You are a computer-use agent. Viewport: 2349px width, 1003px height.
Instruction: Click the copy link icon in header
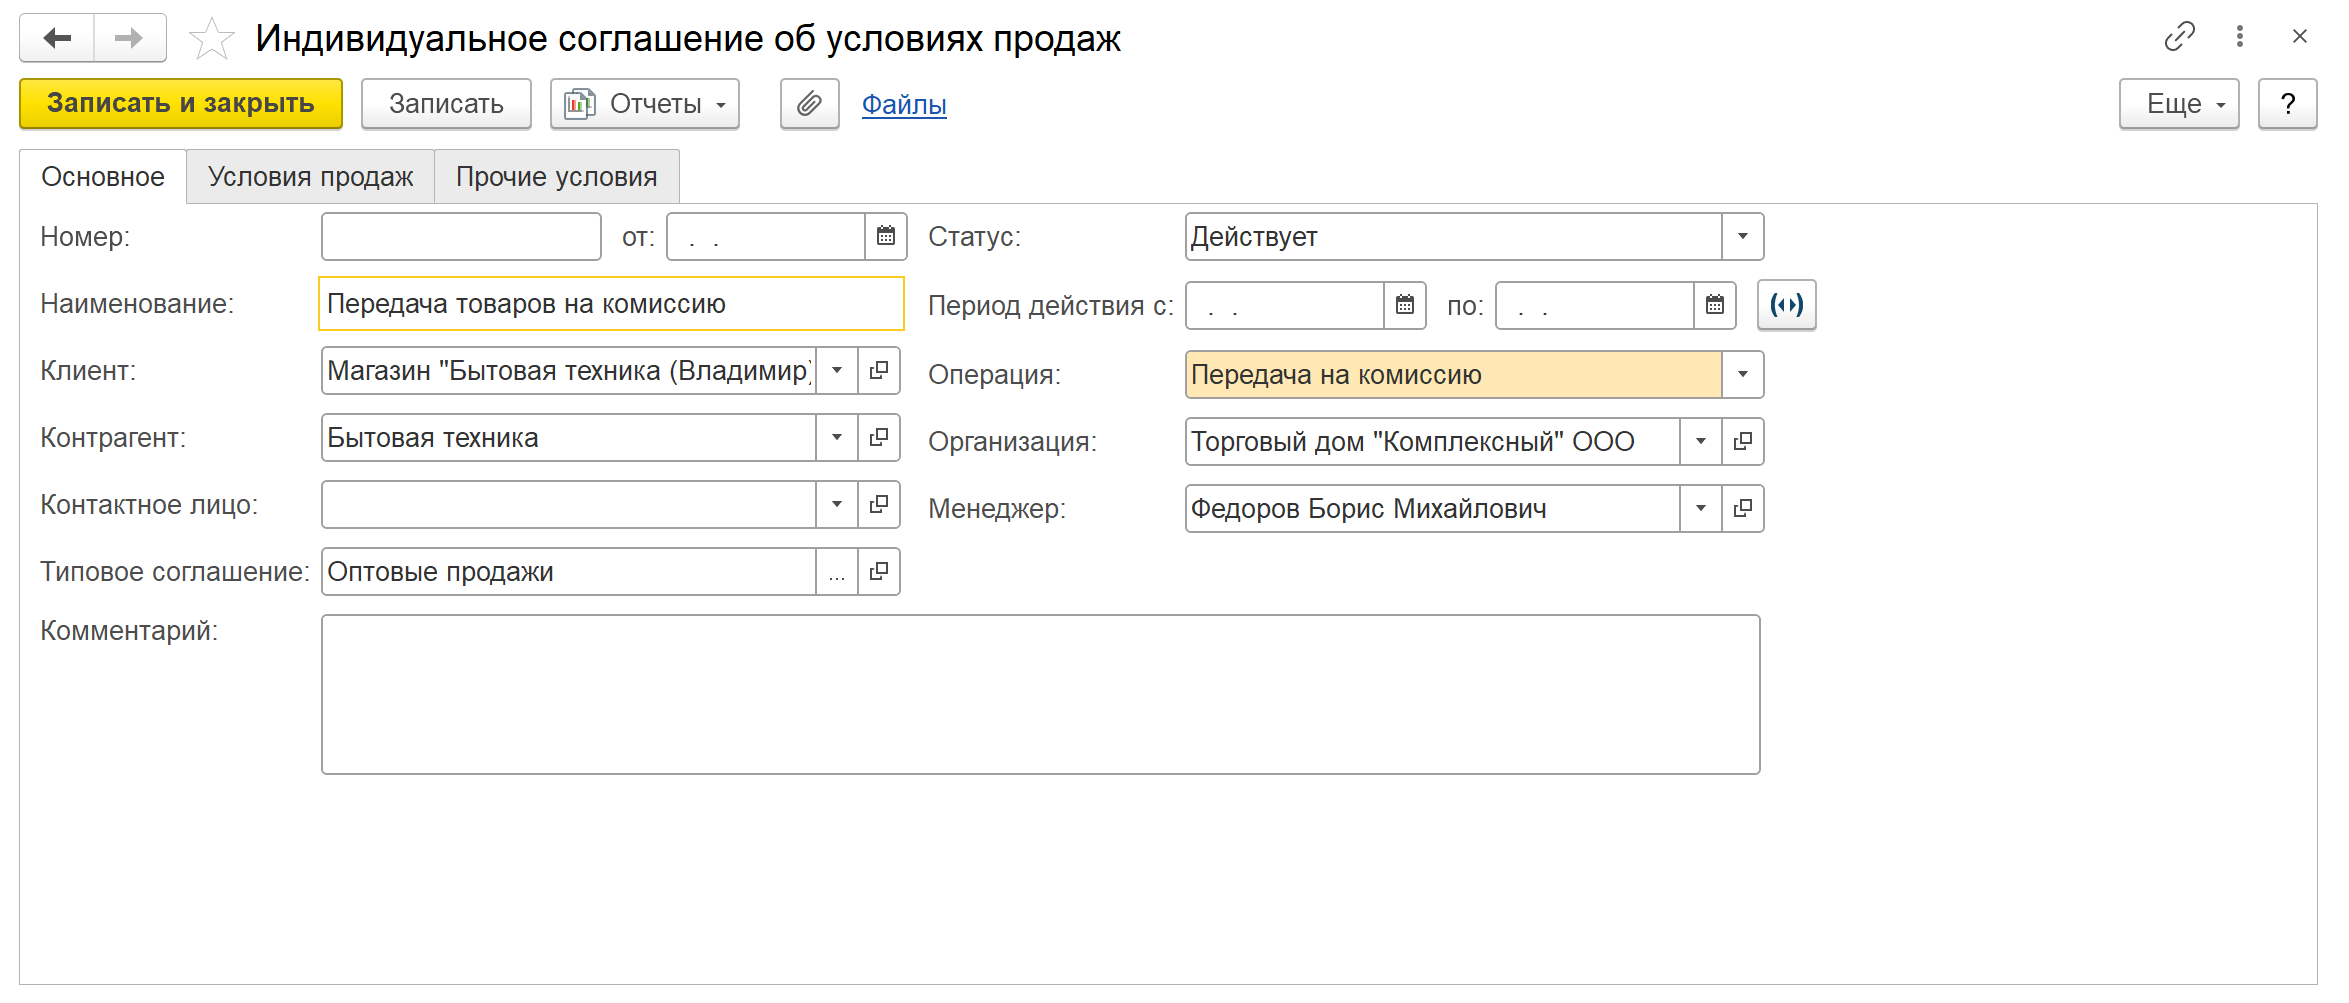click(x=2179, y=37)
